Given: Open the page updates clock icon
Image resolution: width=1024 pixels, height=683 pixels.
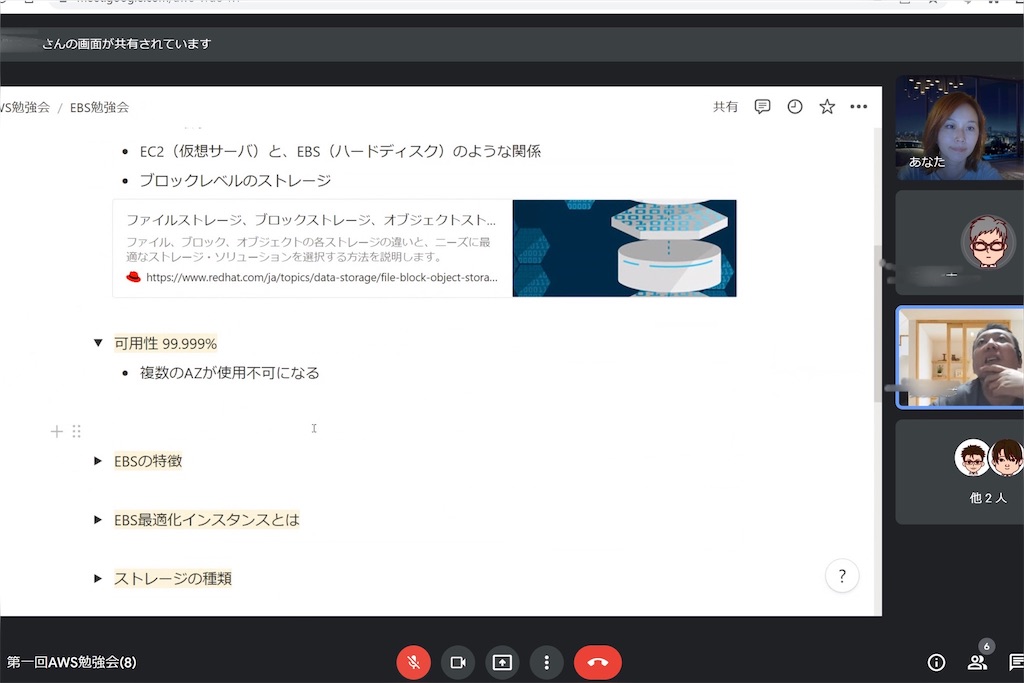Looking at the screenshot, I should click(795, 106).
